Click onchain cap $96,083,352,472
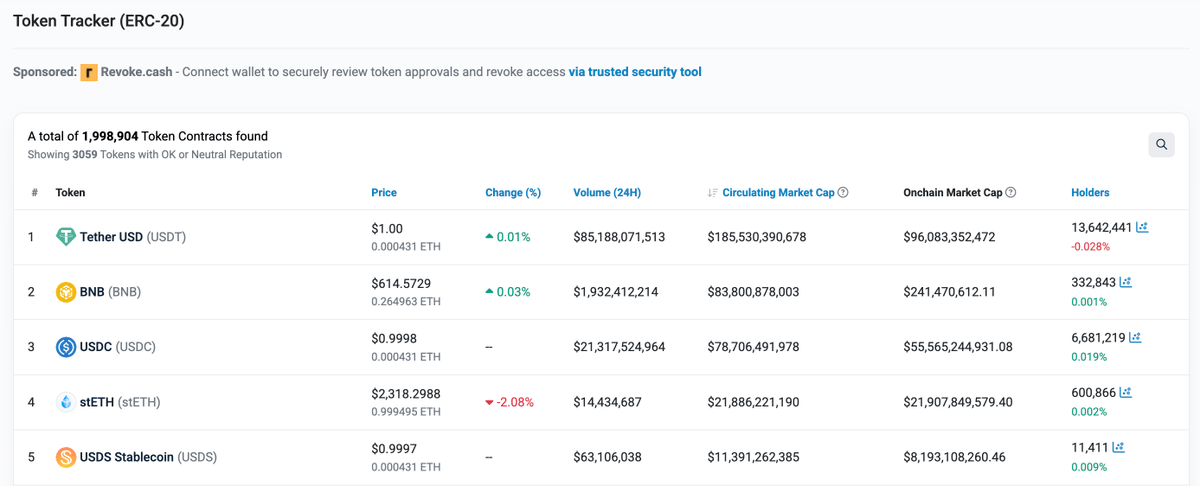 click(x=949, y=237)
